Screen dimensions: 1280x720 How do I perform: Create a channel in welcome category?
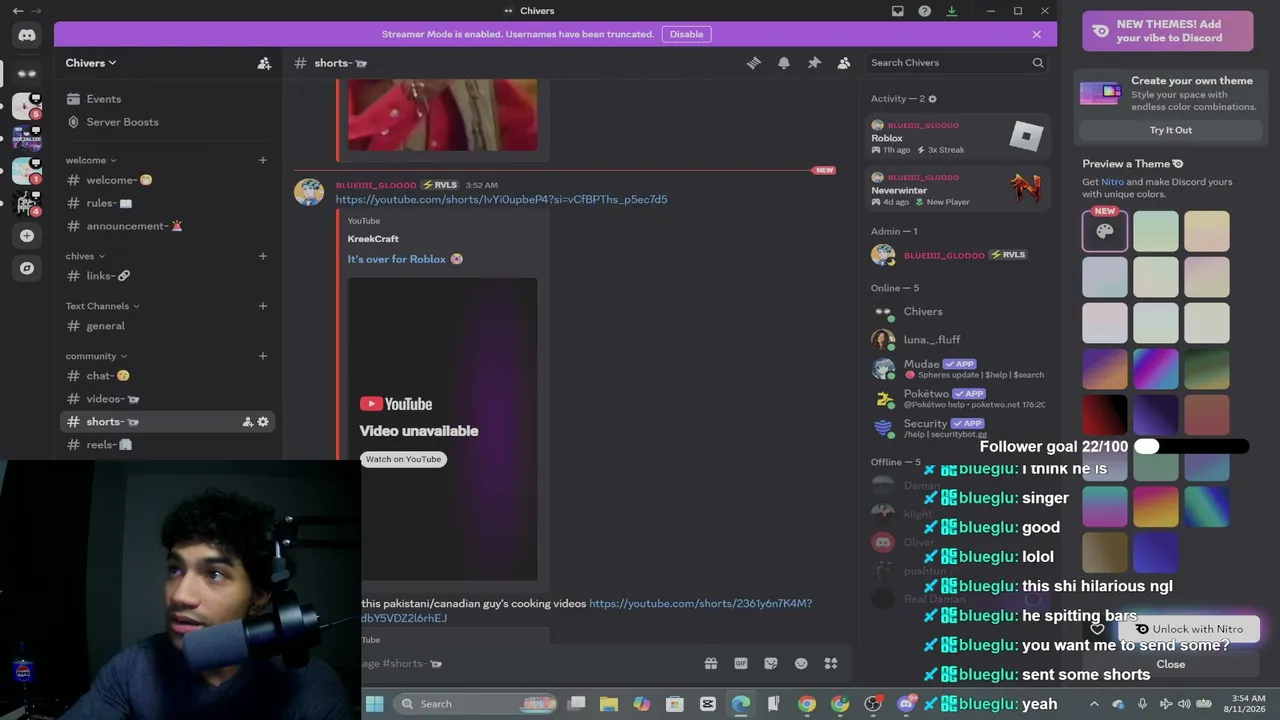pos(263,160)
